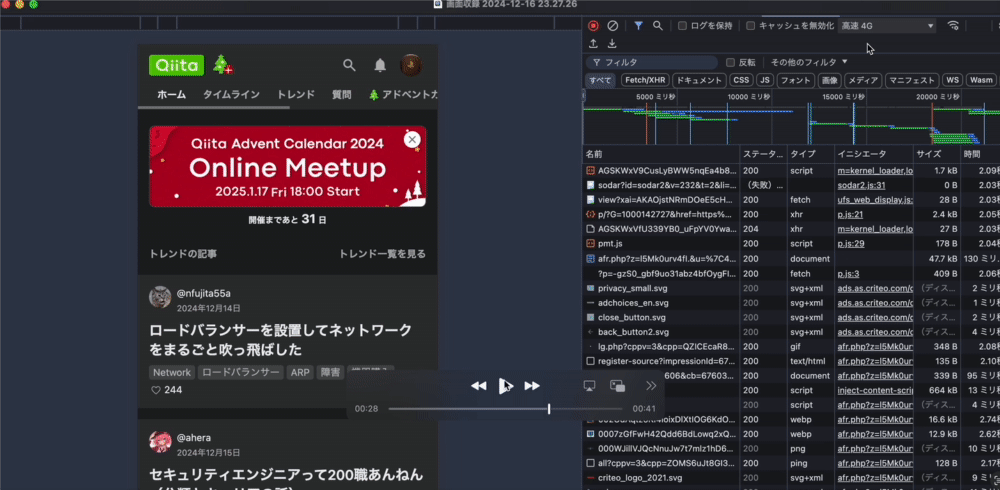Image resolution: width=1000 pixels, height=490 pixels.
Task: Like the ロードバランサー article heart icon
Action: [156, 390]
